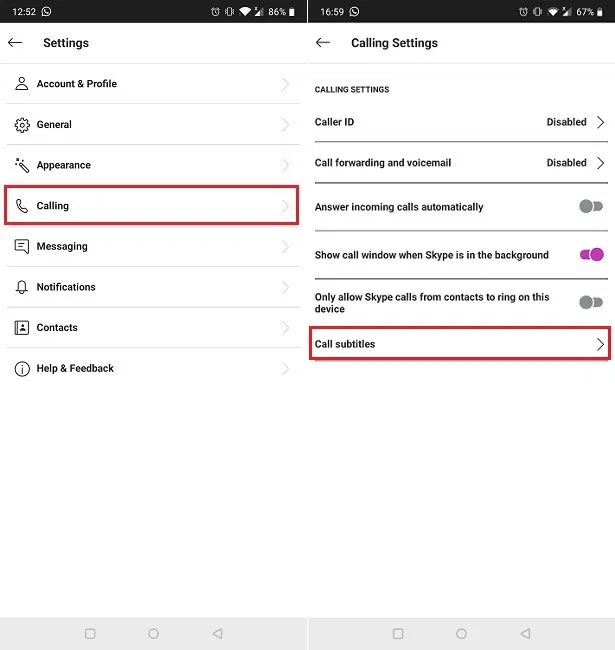Image resolution: width=615 pixels, height=650 pixels.
Task: Open Call subtitles option
Action: point(460,344)
